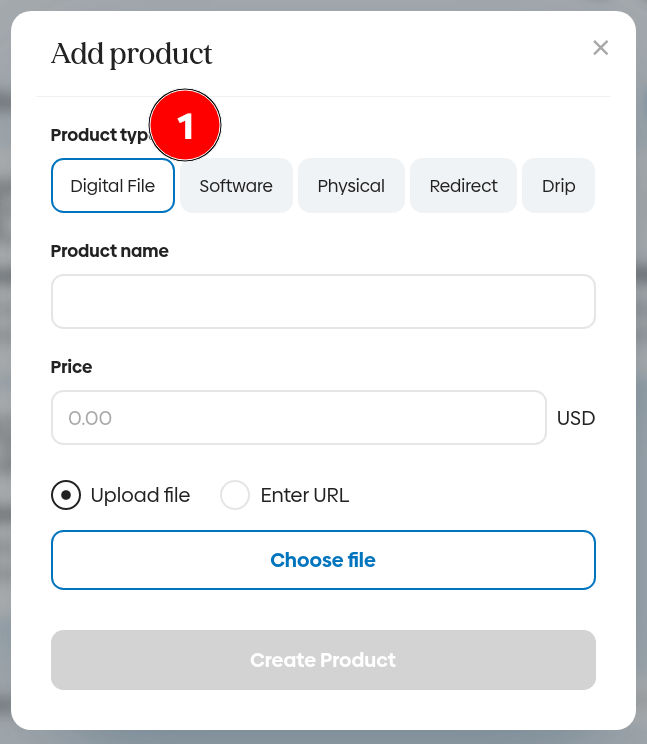Click the red step 1 badge
The height and width of the screenshot is (744, 647).
(185, 125)
